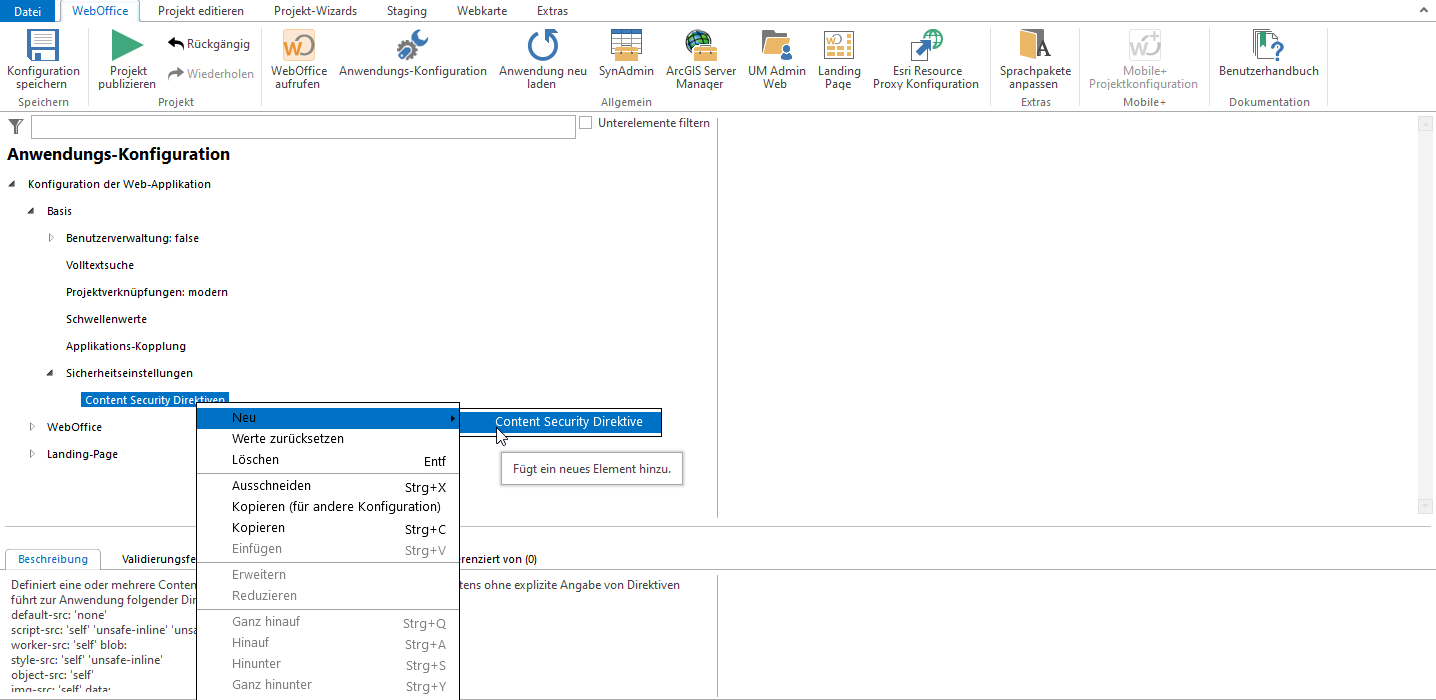Click the tree filter text field
The image size is (1436, 700).
[302, 127]
